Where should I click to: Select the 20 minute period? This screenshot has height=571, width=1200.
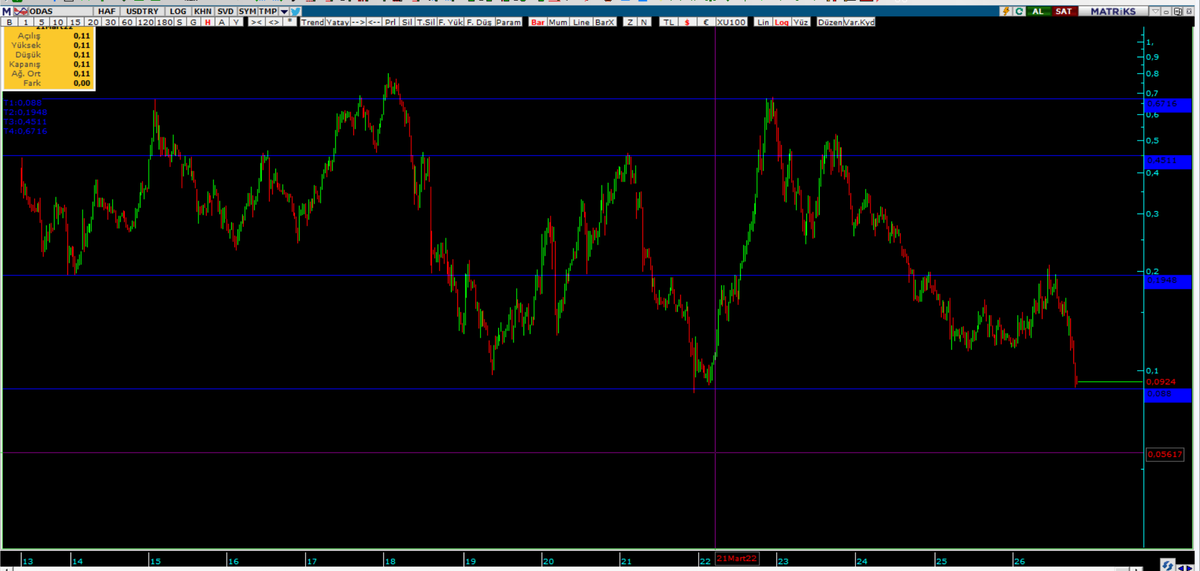93,22
